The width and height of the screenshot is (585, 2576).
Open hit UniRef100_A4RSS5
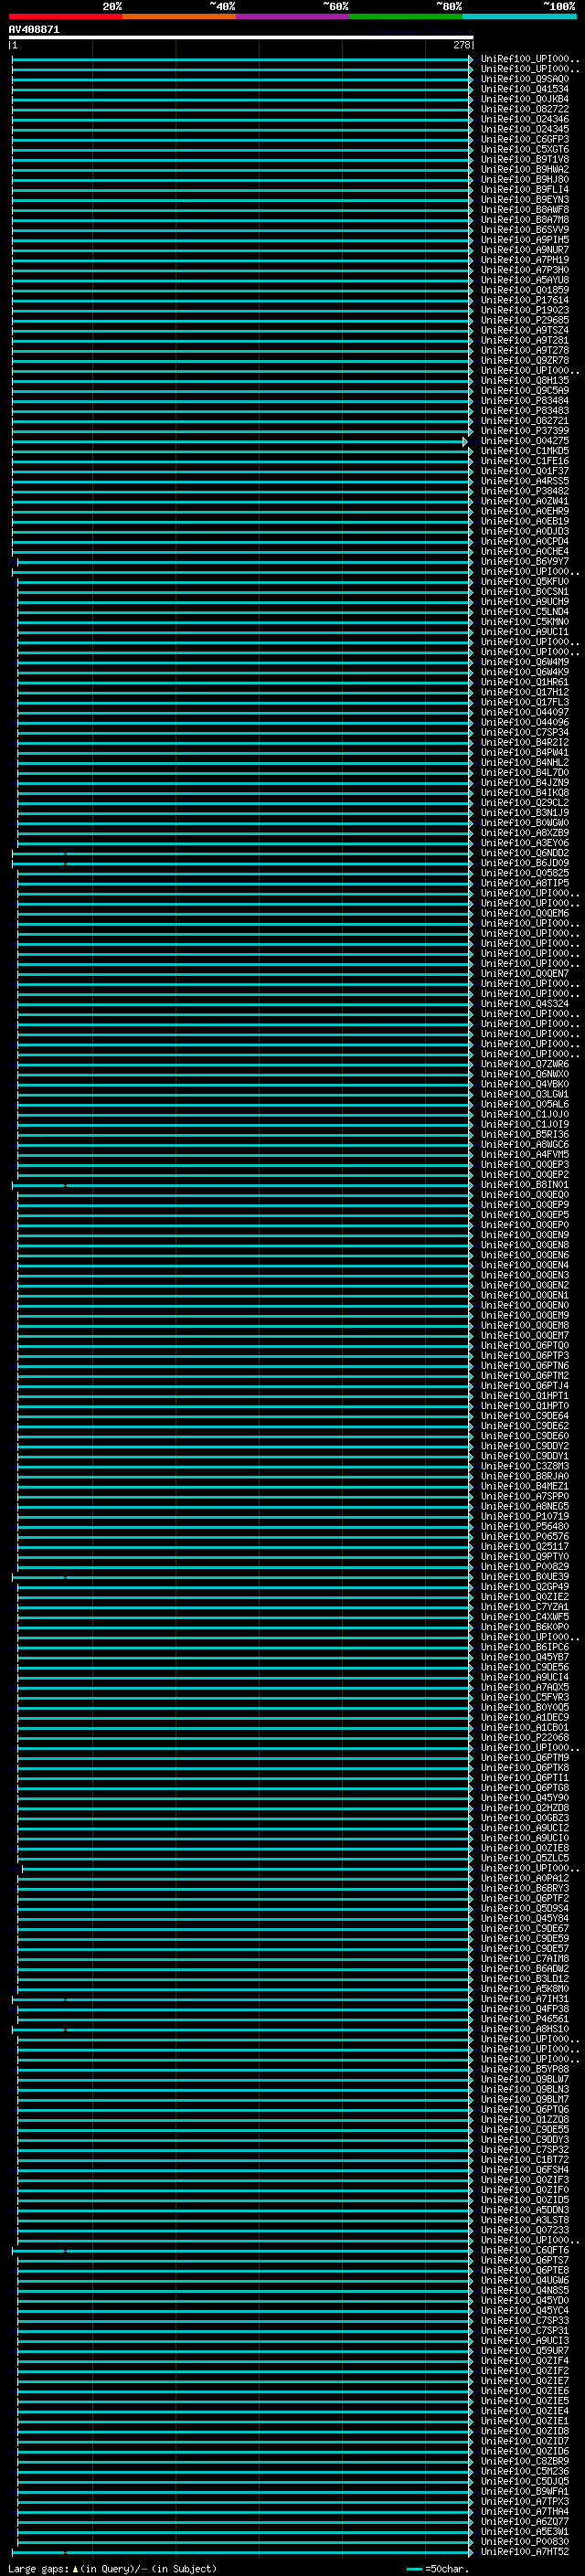[x=524, y=481]
